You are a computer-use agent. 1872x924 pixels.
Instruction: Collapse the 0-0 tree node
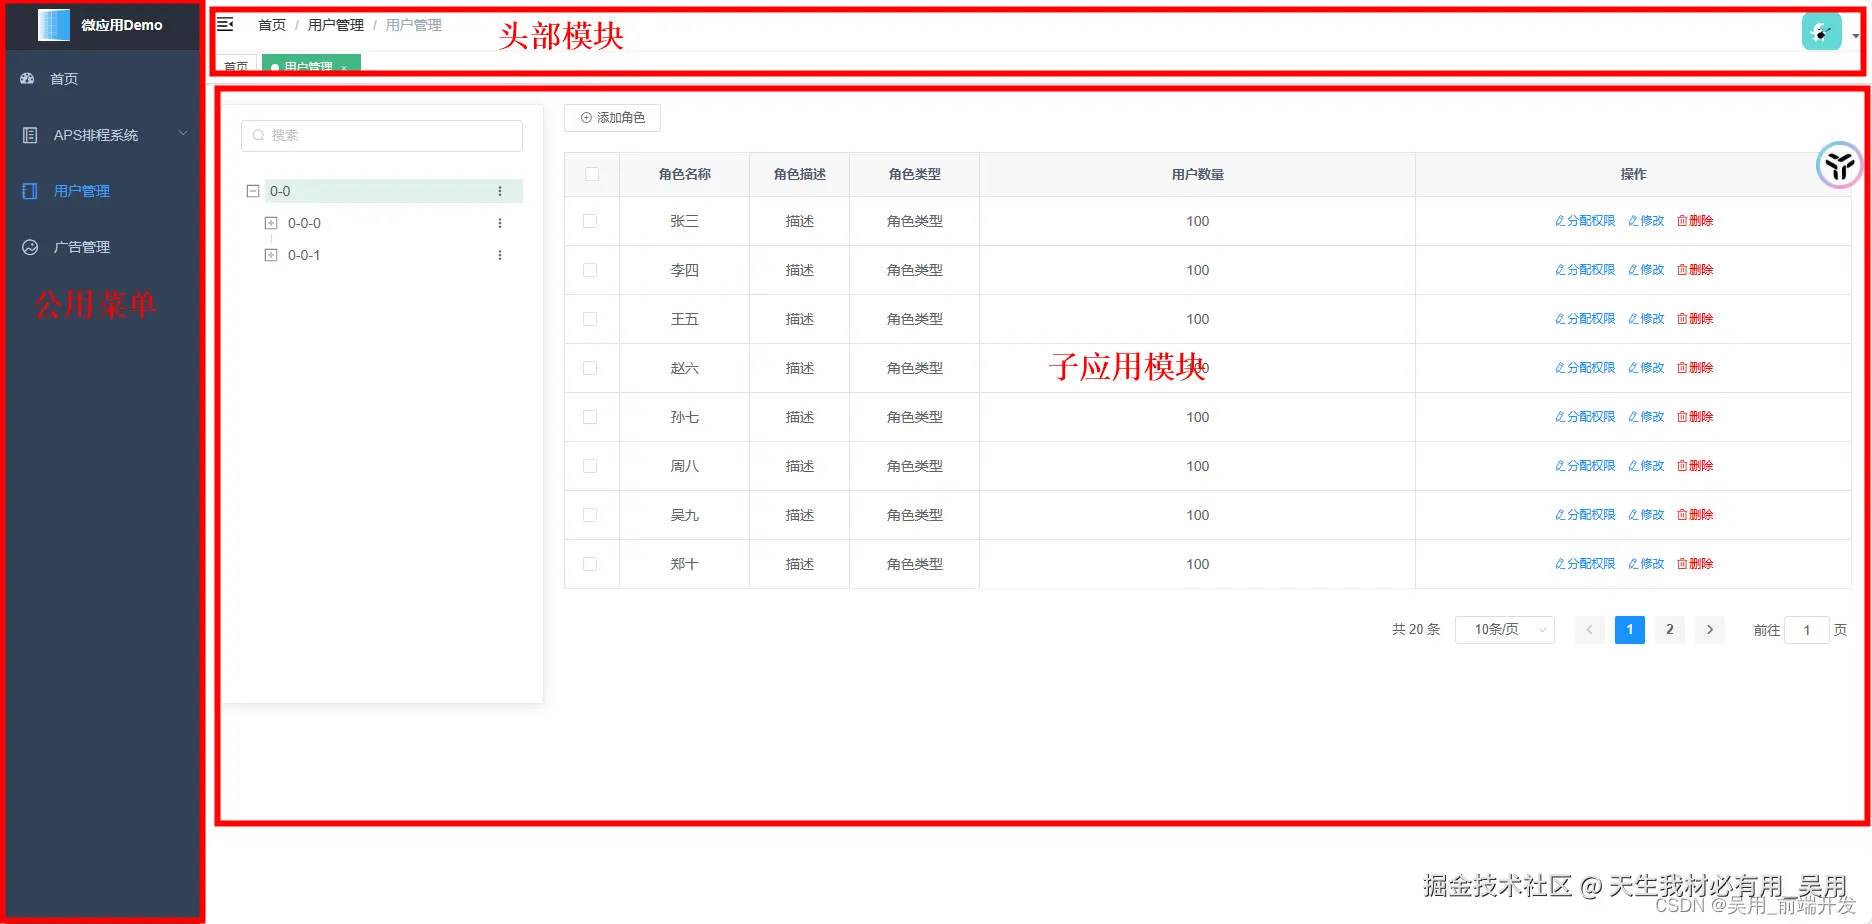click(252, 190)
